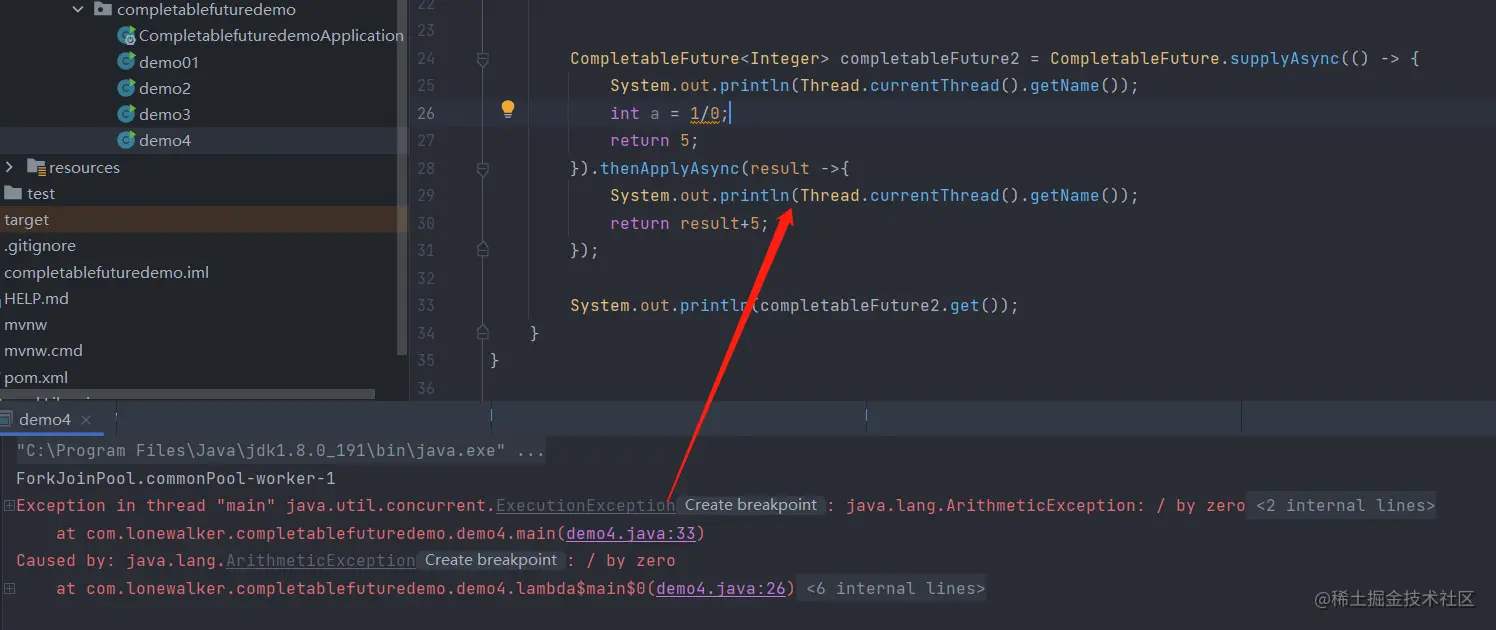Screen dimensions: 1496x630
Task: Click the yellow light bulb intention icon
Action: pyautogui.click(x=507, y=109)
